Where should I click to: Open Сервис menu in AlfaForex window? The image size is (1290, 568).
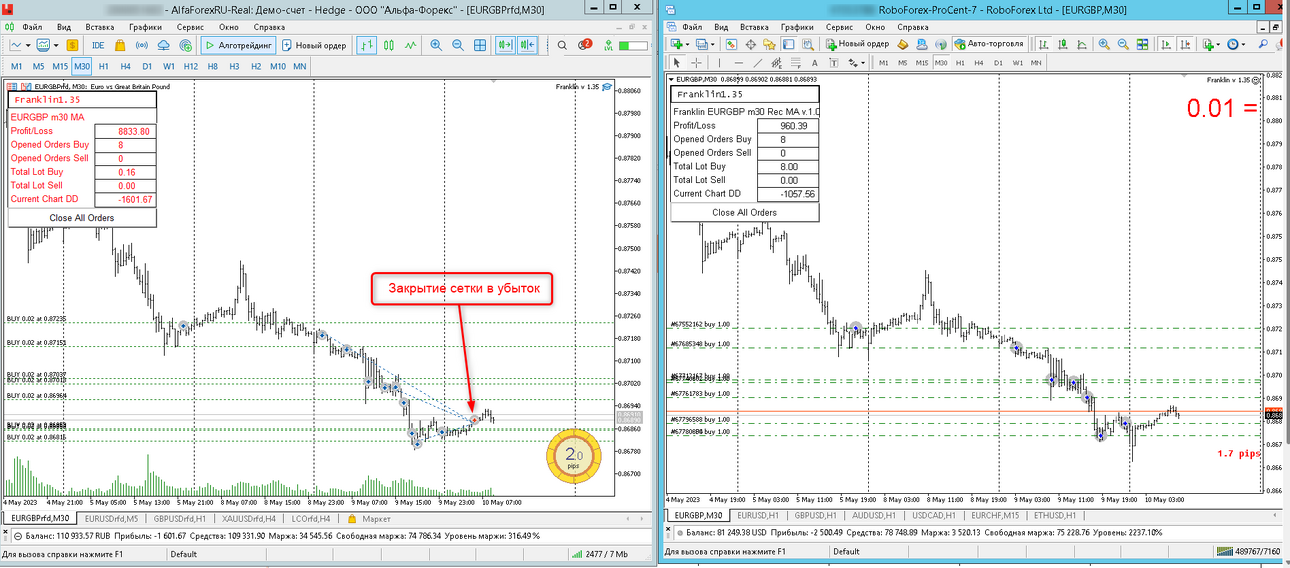tap(188, 27)
